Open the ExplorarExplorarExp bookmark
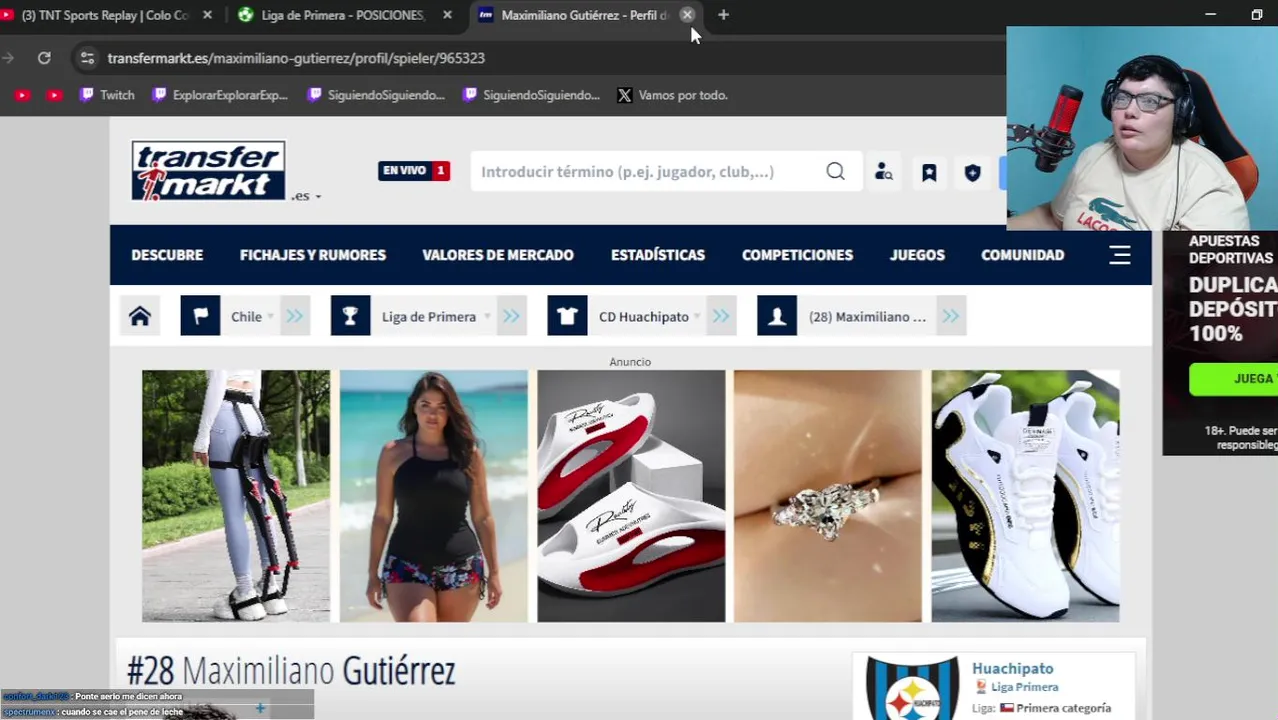The width and height of the screenshot is (1278, 720). pyautogui.click(x=219, y=95)
